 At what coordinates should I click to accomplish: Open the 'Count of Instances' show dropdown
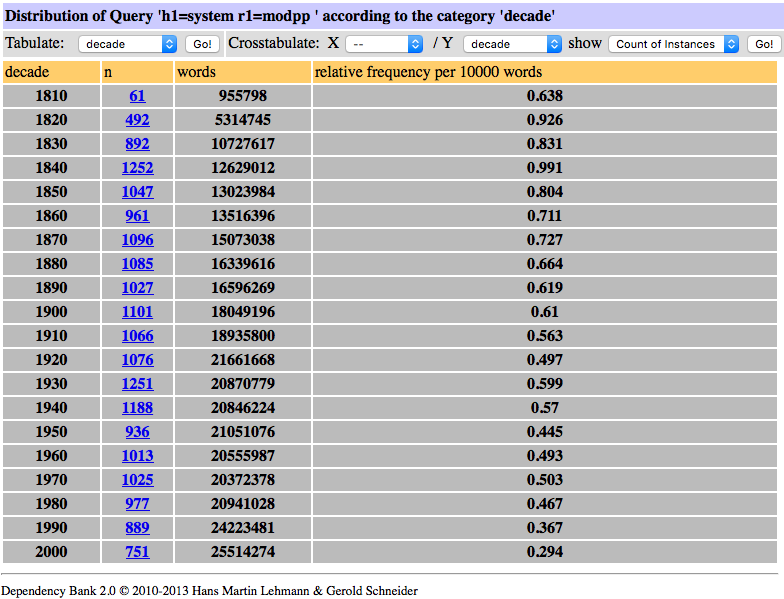pyautogui.click(x=673, y=44)
